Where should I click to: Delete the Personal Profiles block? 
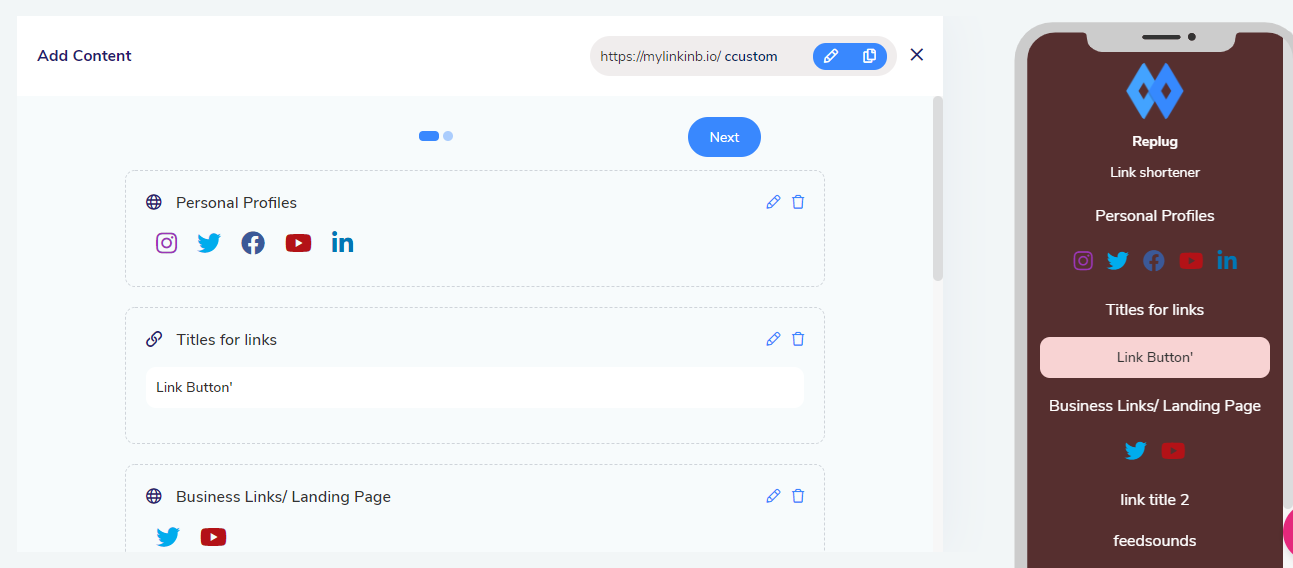tap(798, 202)
